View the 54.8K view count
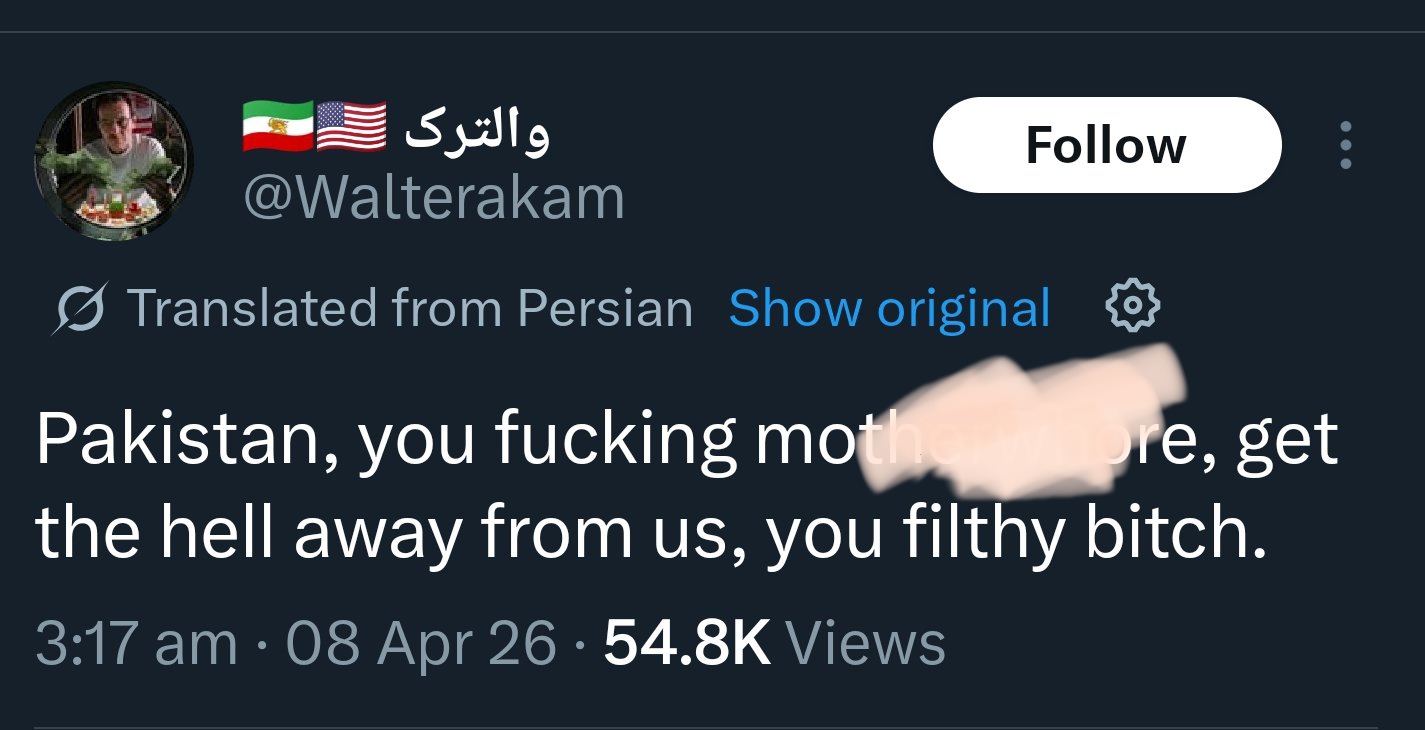Viewport: 1425px width, 730px height. (x=687, y=642)
